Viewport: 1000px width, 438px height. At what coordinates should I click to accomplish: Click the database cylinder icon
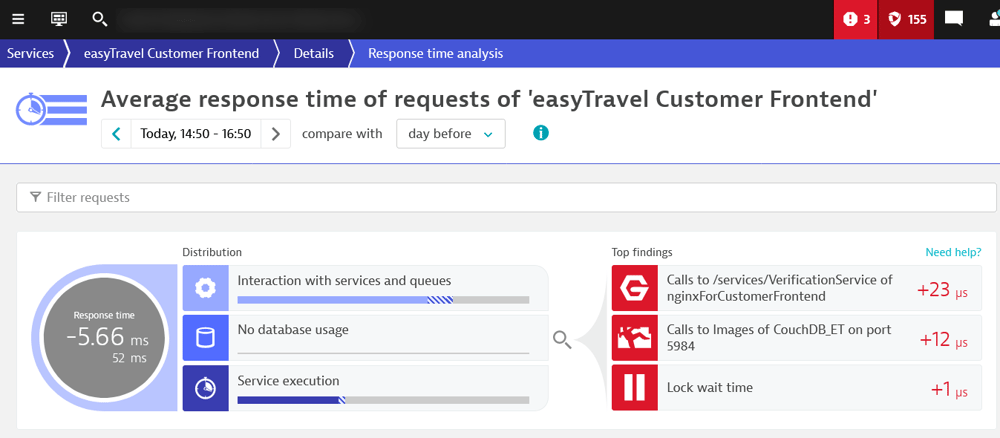(x=205, y=338)
